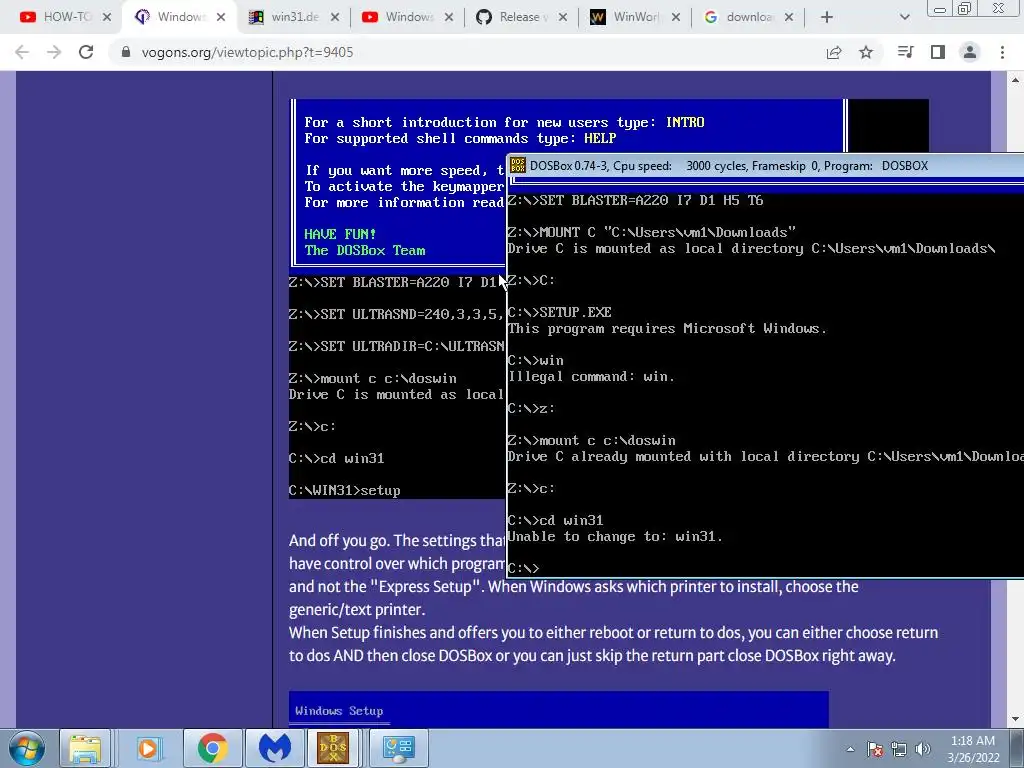
Task: Close the active vogons Windows tab
Action: (221, 17)
